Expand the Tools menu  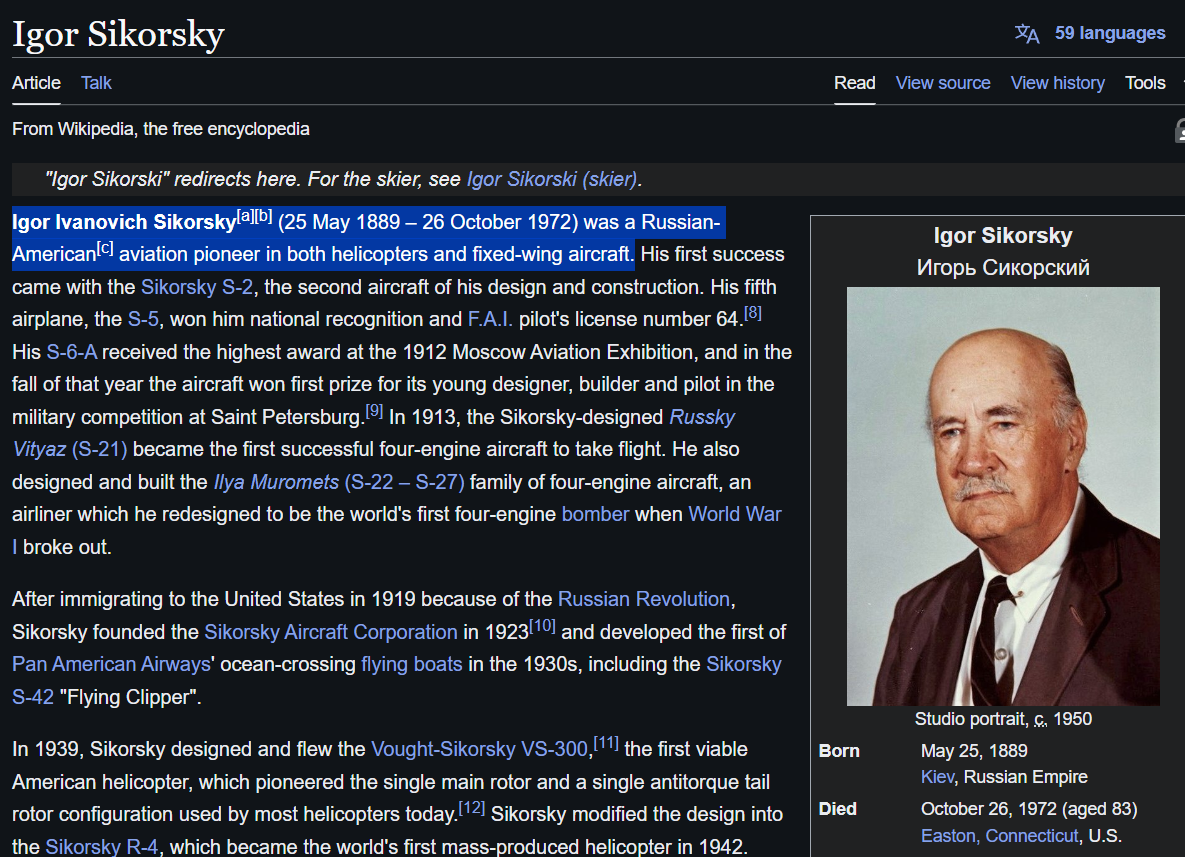(x=1145, y=83)
